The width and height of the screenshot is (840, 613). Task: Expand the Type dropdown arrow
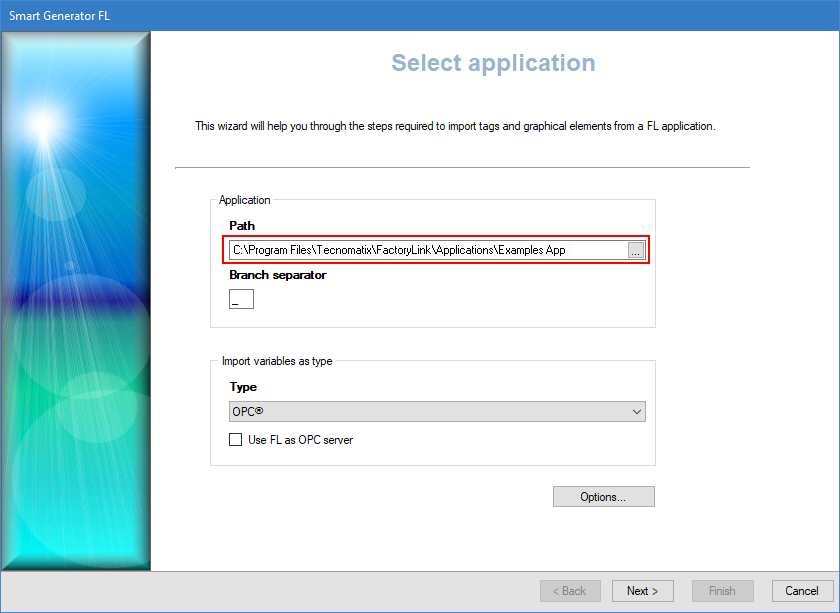pyautogui.click(x=636, y=412)
